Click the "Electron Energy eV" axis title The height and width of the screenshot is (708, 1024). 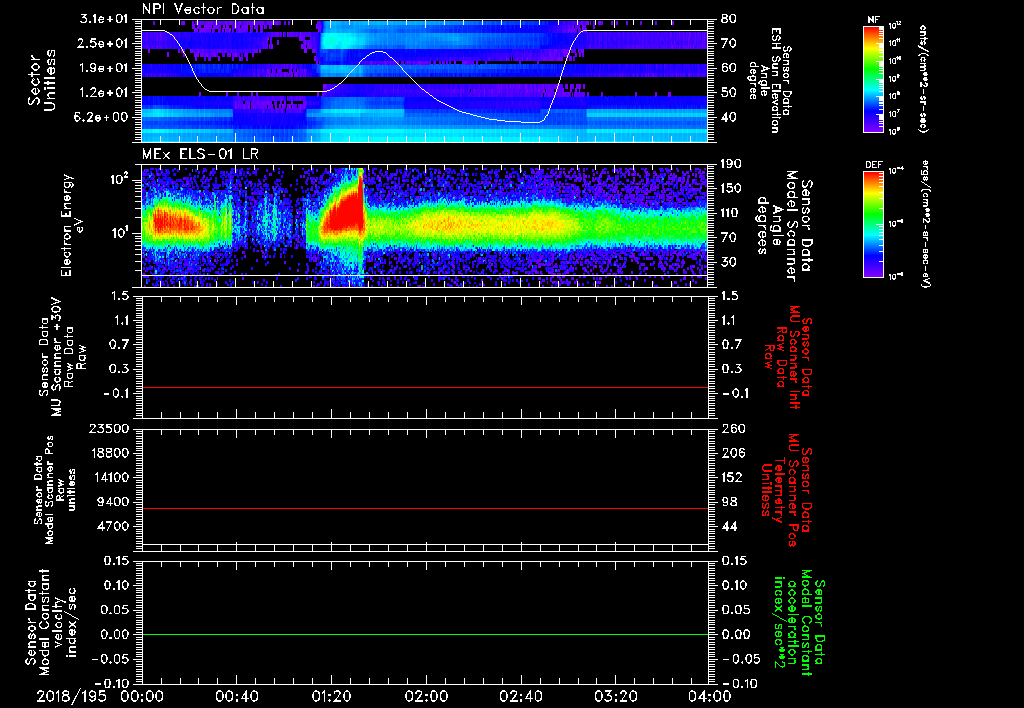(x=74, y=225)
